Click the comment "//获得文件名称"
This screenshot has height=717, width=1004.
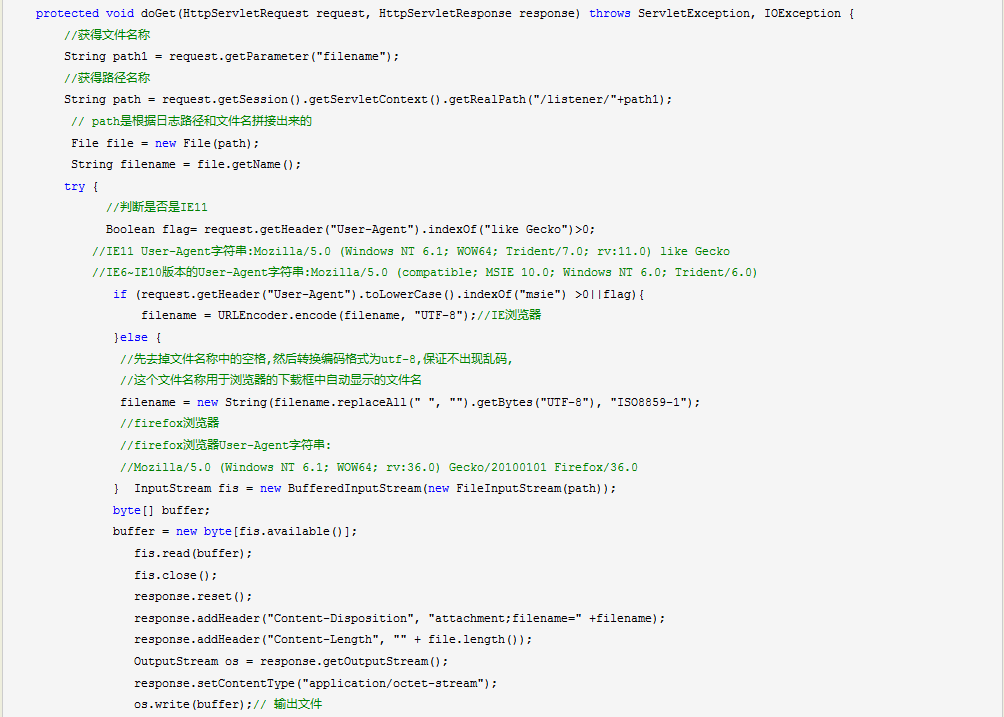107,35
